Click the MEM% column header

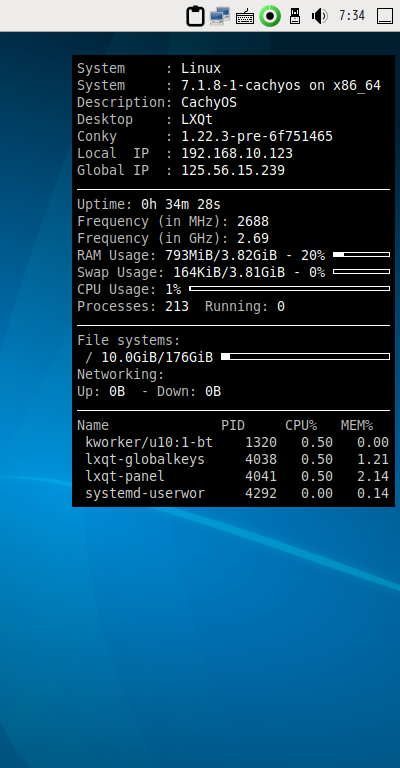click(357, 425)
